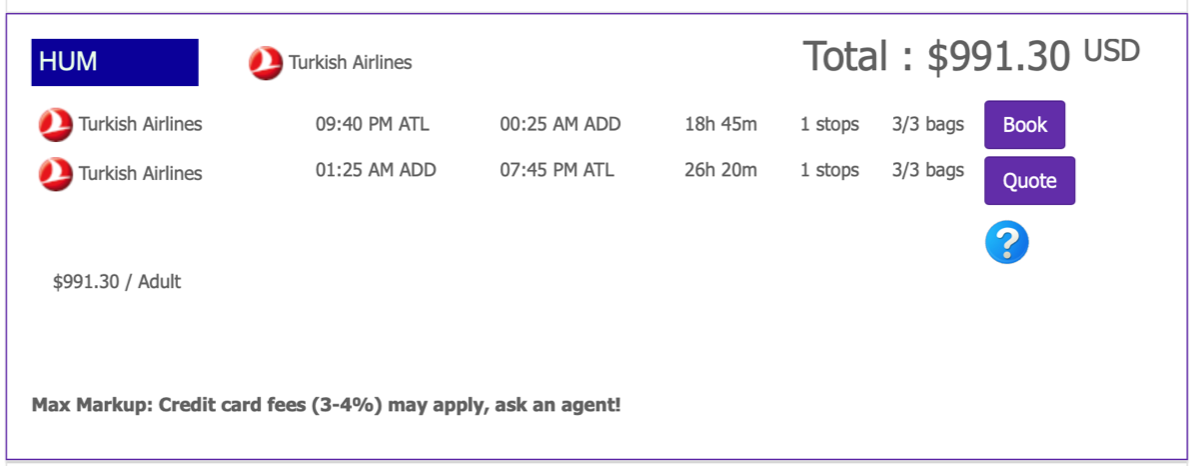The height and width of the screenshot is (466, 1198).
Task: Click the 18h 45m flight duration
Action: pyautogui.click(x=721, y=125)
